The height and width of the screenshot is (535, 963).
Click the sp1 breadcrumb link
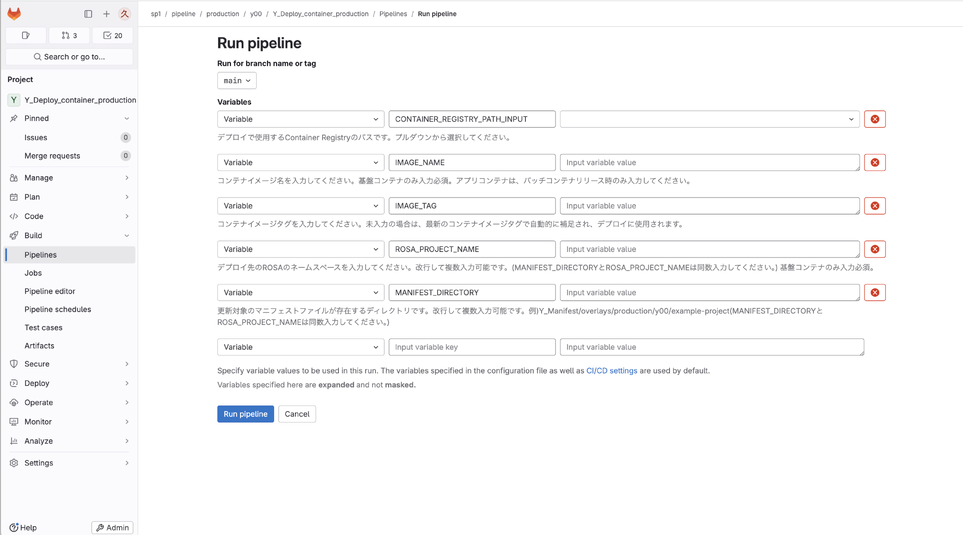click(156, 14)
